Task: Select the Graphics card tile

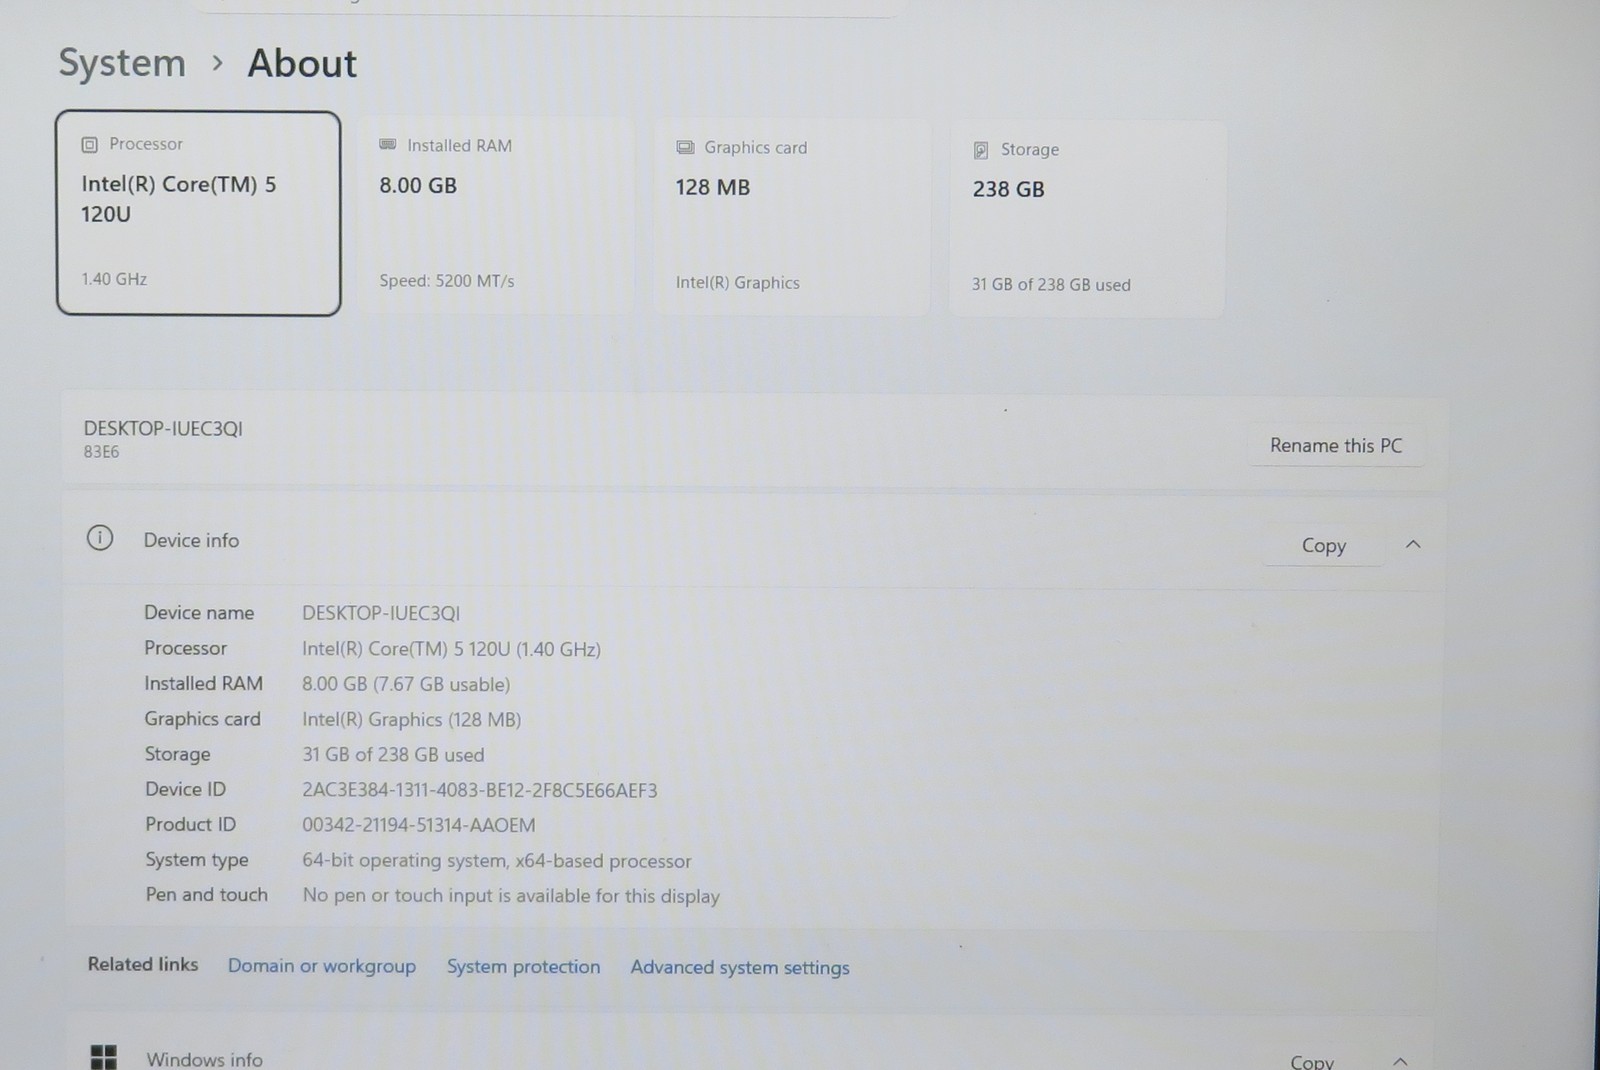Action: click(x=792, y=217)
